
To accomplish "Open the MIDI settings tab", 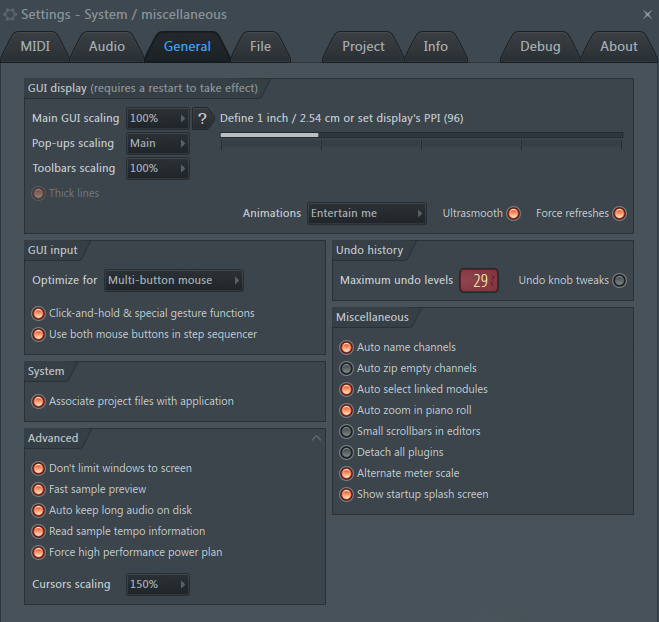I will coord(37,46).
